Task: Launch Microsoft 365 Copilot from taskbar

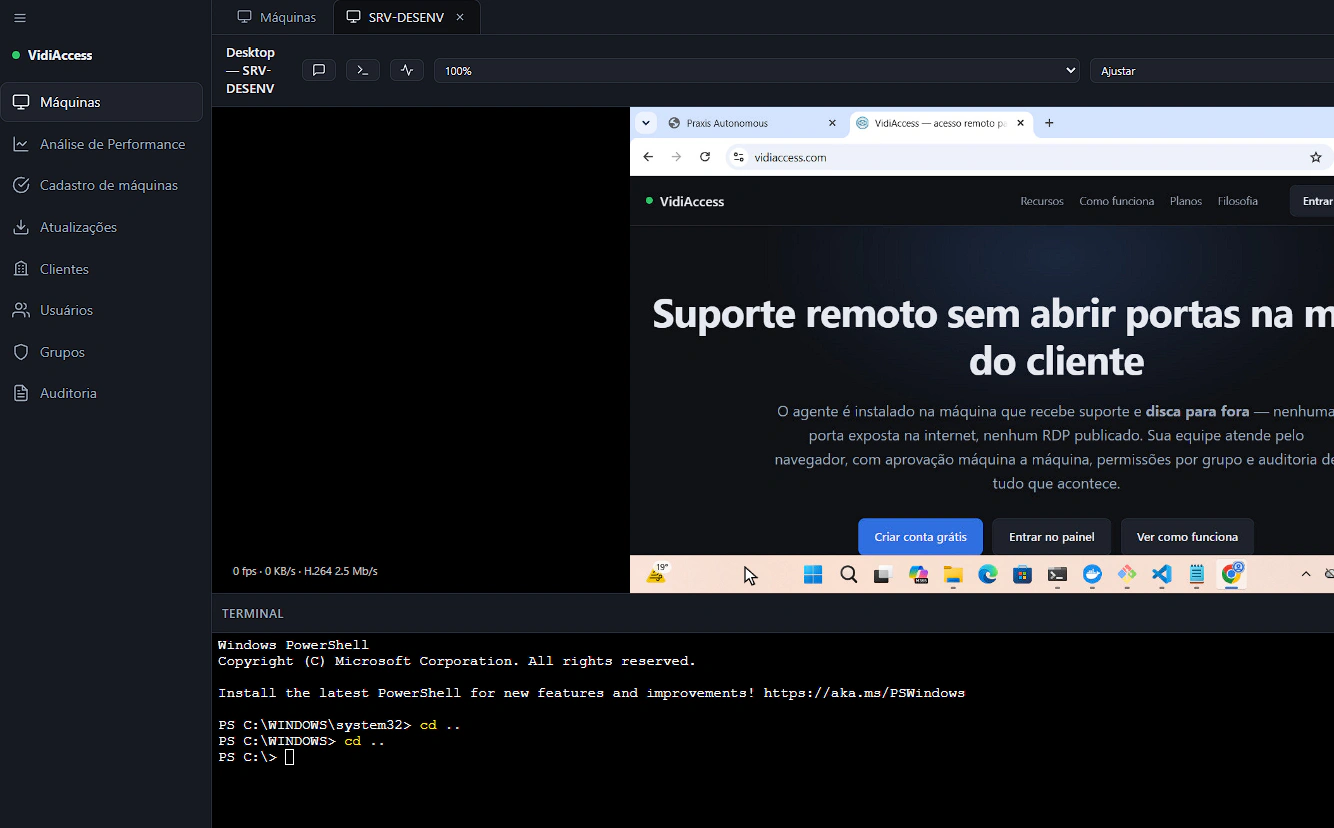Action: click(x=918, y=575)
